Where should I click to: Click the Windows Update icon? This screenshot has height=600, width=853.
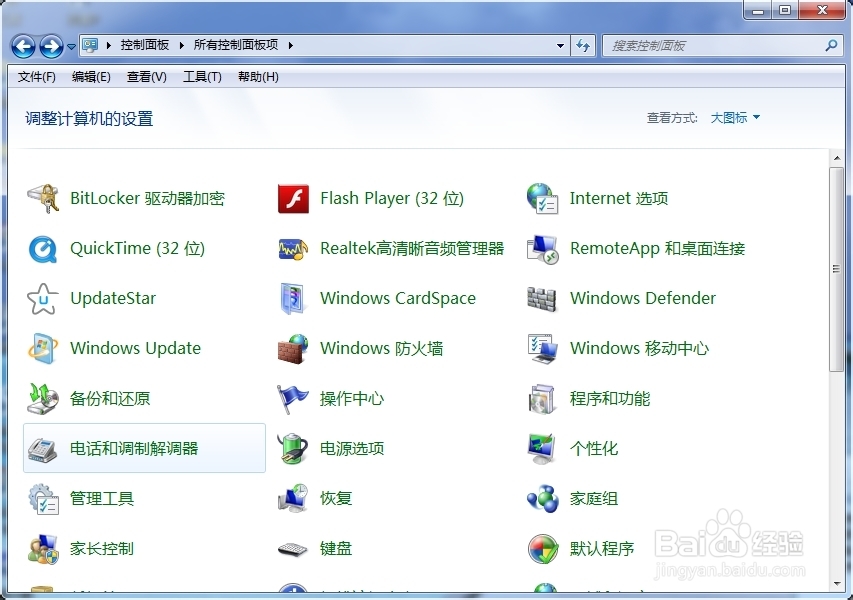(43, 349)
